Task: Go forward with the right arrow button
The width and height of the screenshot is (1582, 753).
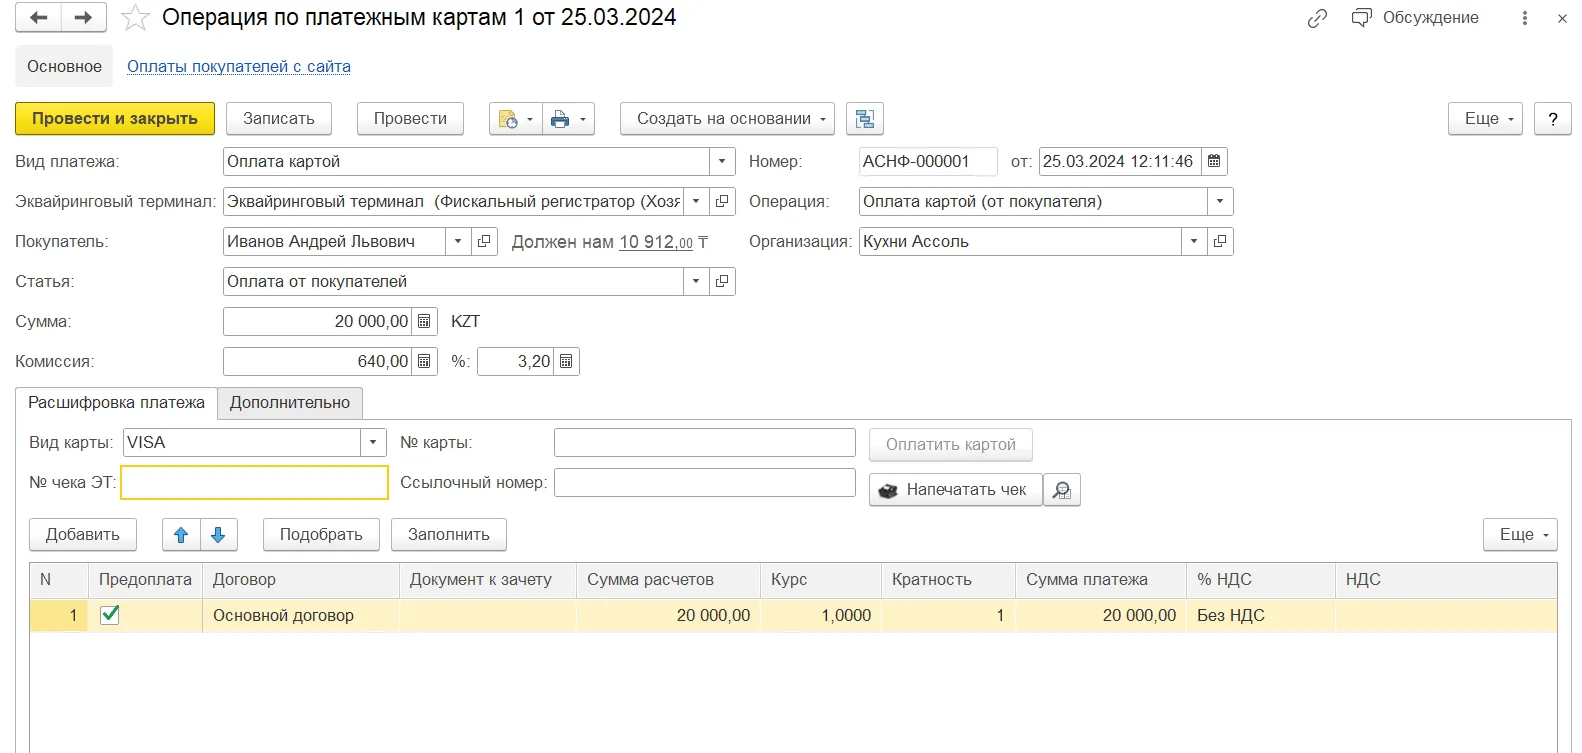Action: tap(84, 18)
